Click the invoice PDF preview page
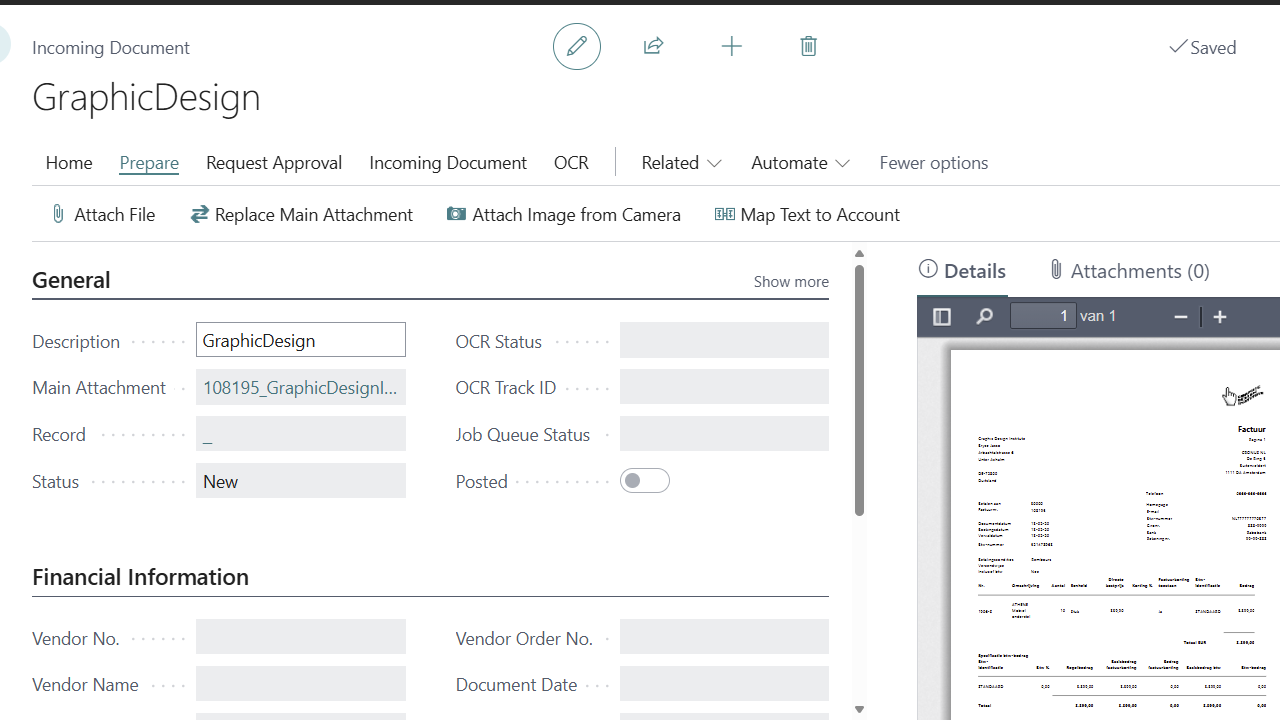The height and width of the screenshot is (720, 1280). [1115, 535]
